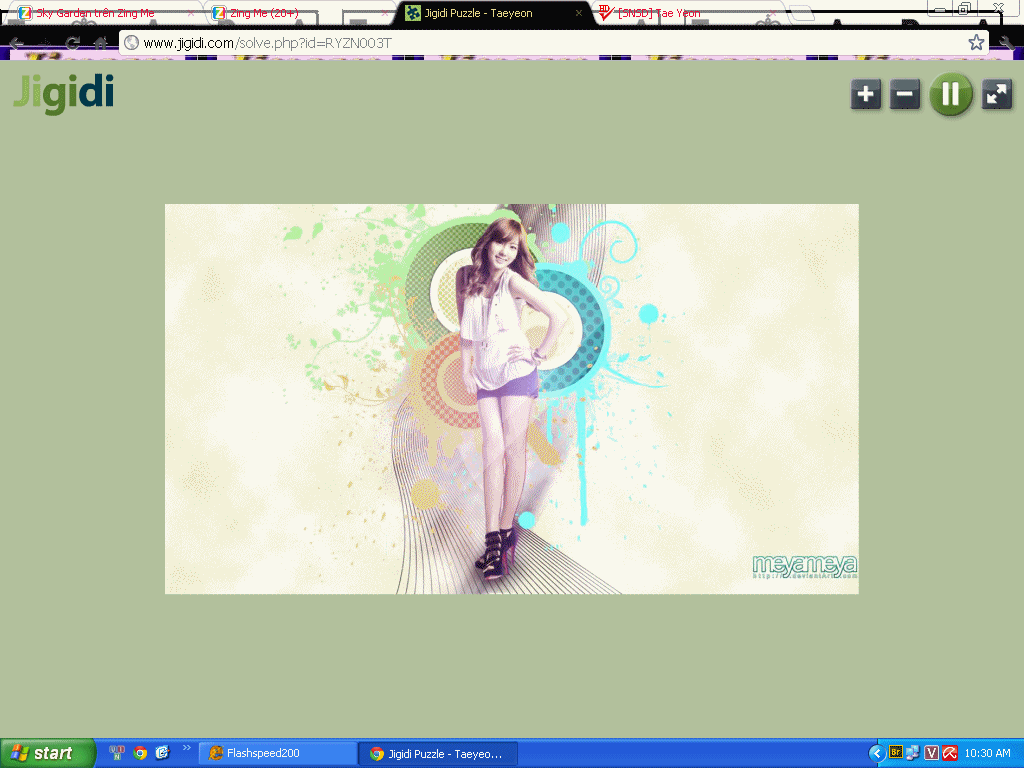Screen dimensions: 1024x768
Task: Click the site info globe icon
Action: click(131, 43)
